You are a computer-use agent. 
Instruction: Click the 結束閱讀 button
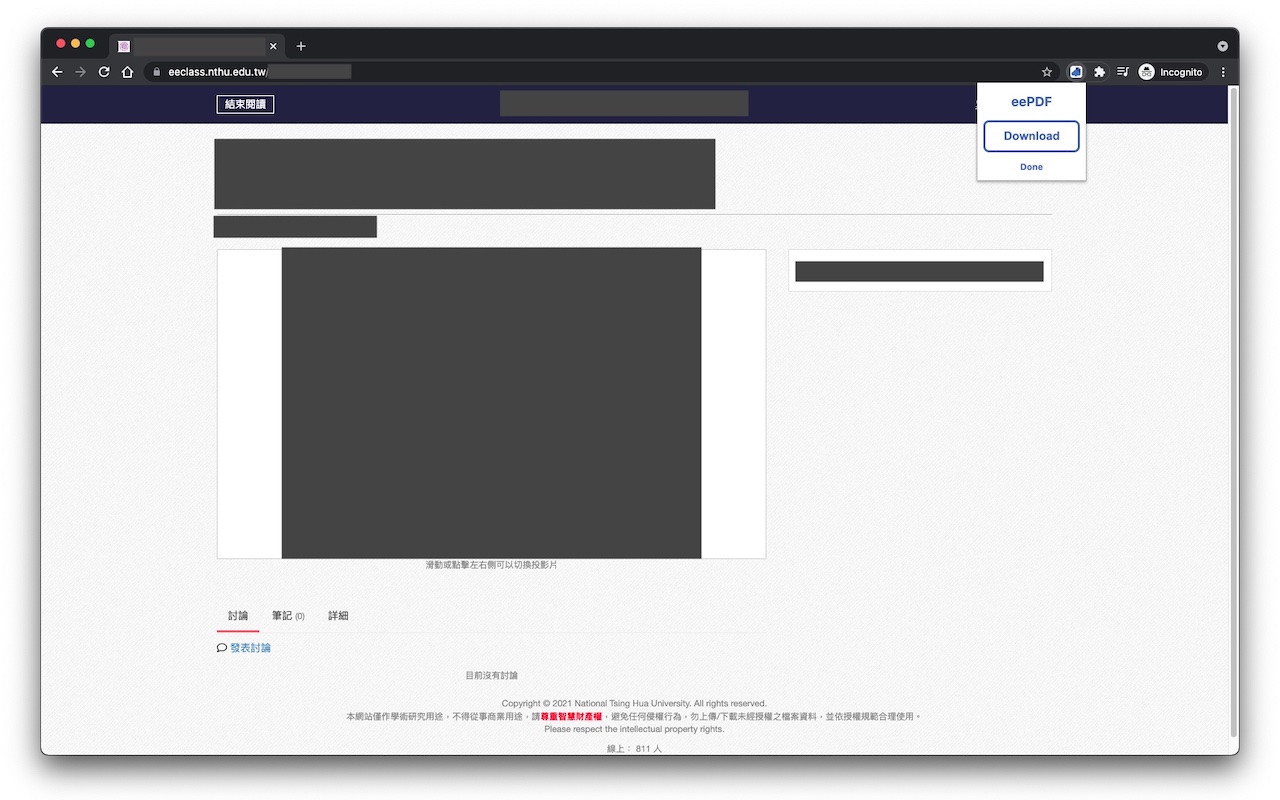tap(245, 104)
